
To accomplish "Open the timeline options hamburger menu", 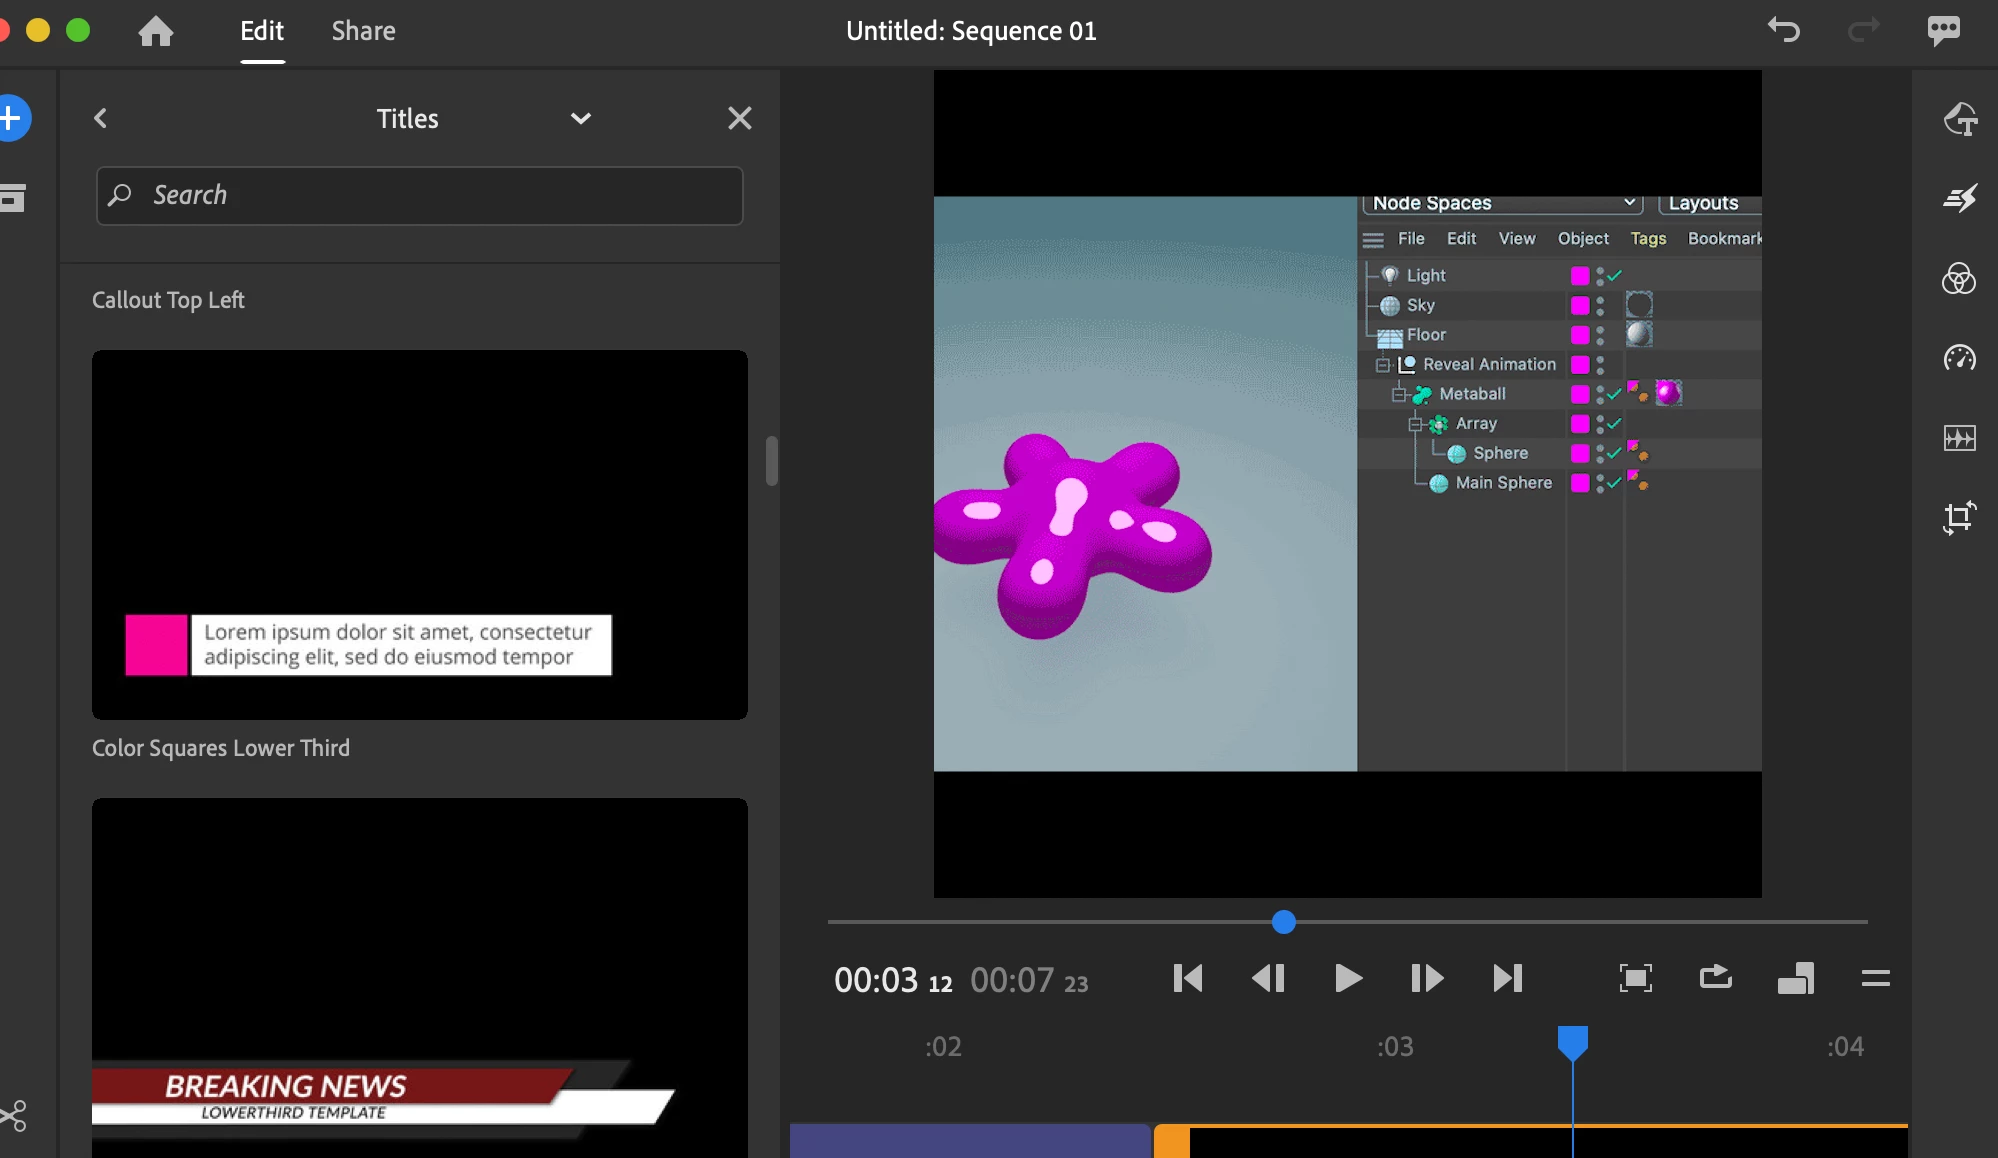I will coord(1875,978).
